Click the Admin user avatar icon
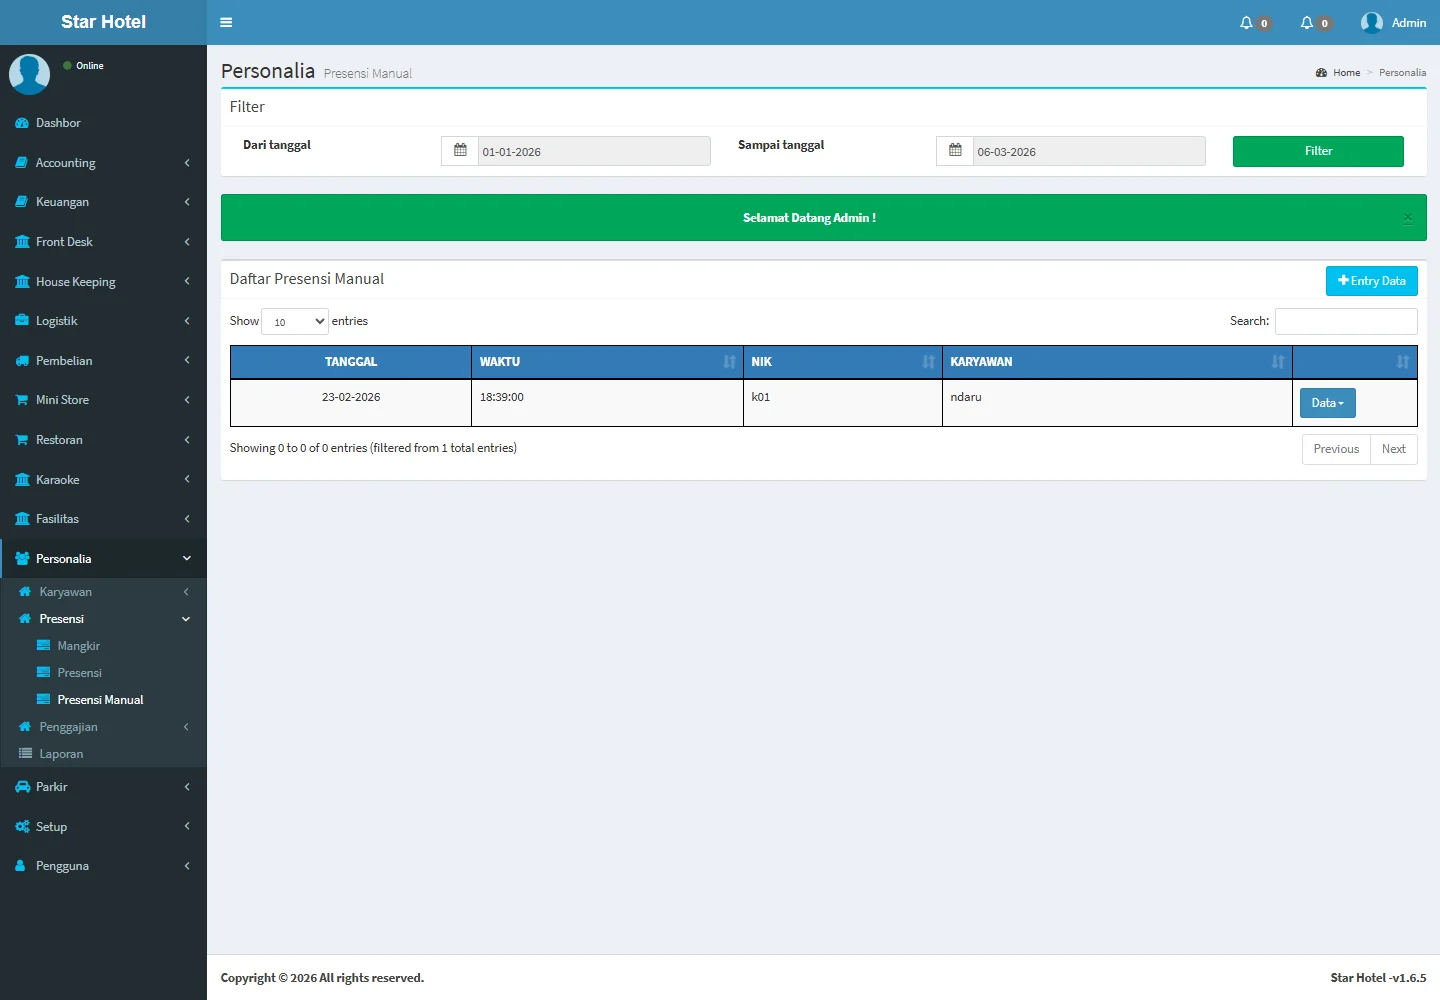The width and height of the screenshot is (1440, 1000). point(1372,23)
